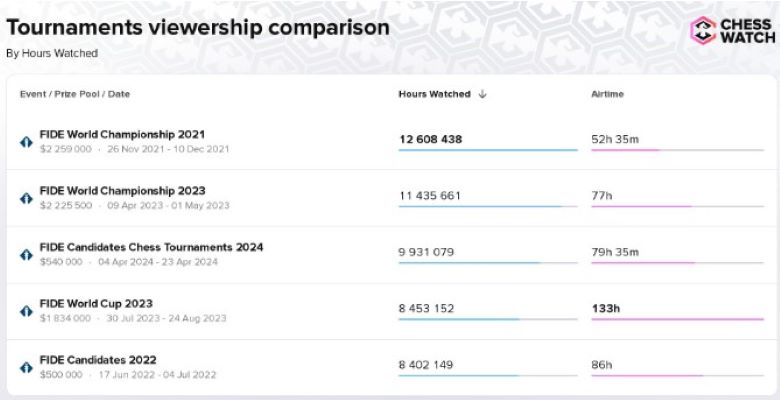Click the Chess Watch logo icon
Screen dimensions: 780x400
[x=704, y=30]
